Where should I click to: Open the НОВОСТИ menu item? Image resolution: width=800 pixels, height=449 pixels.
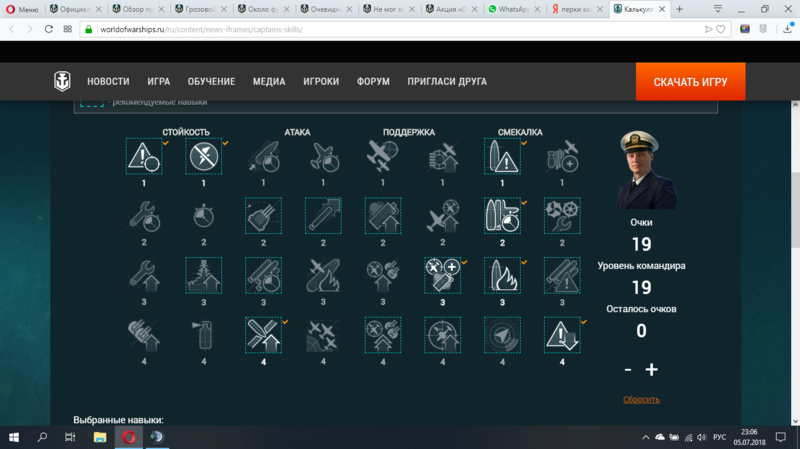pyautogui.click(x=108, y=82)
